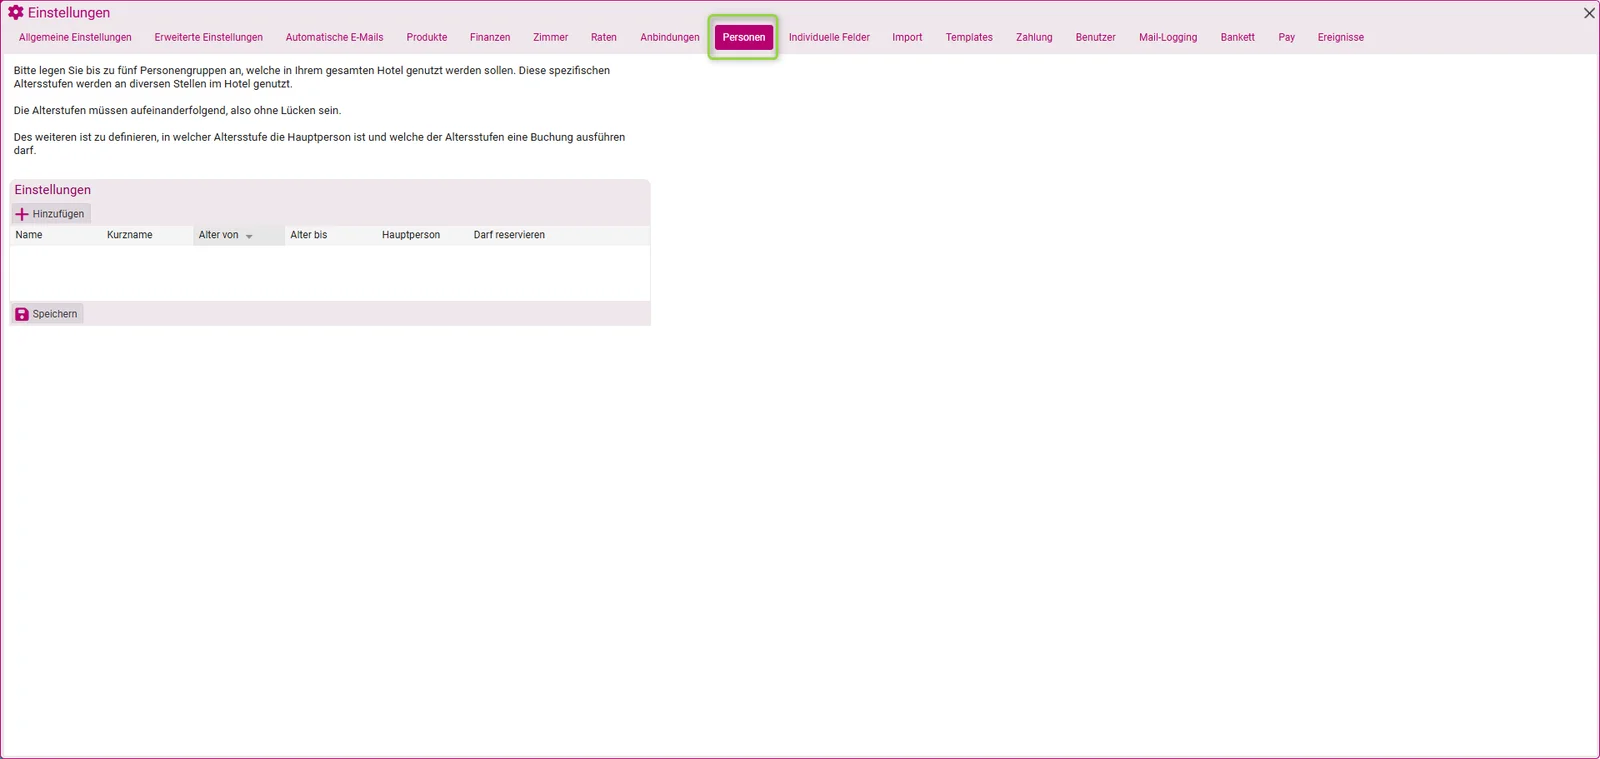
Task: Click the Einstellungen gear icon
Action: (16, 13)
